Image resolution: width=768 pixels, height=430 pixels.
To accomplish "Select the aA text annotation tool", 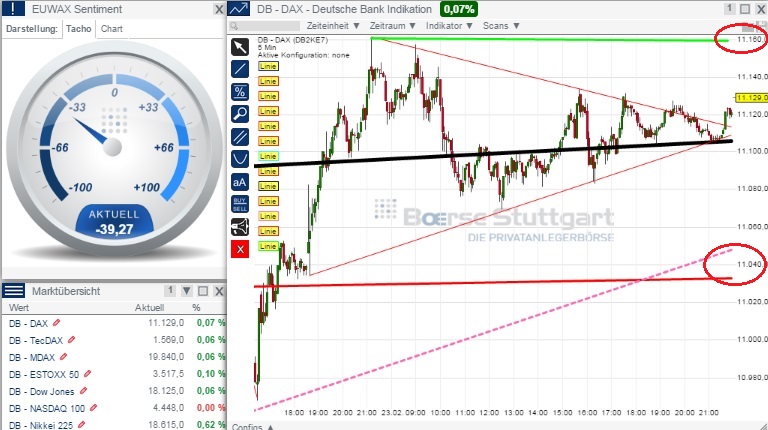I will [240, 182].
